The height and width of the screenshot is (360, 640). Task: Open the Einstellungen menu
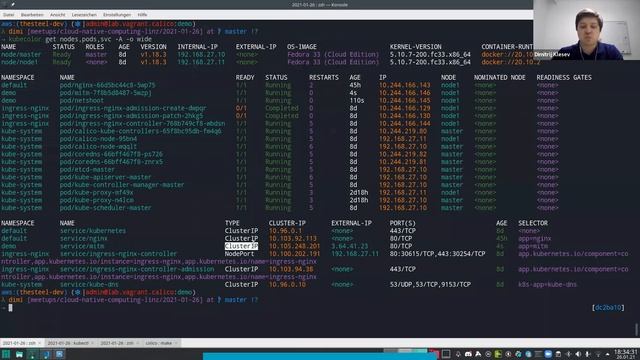click(117, 15)
